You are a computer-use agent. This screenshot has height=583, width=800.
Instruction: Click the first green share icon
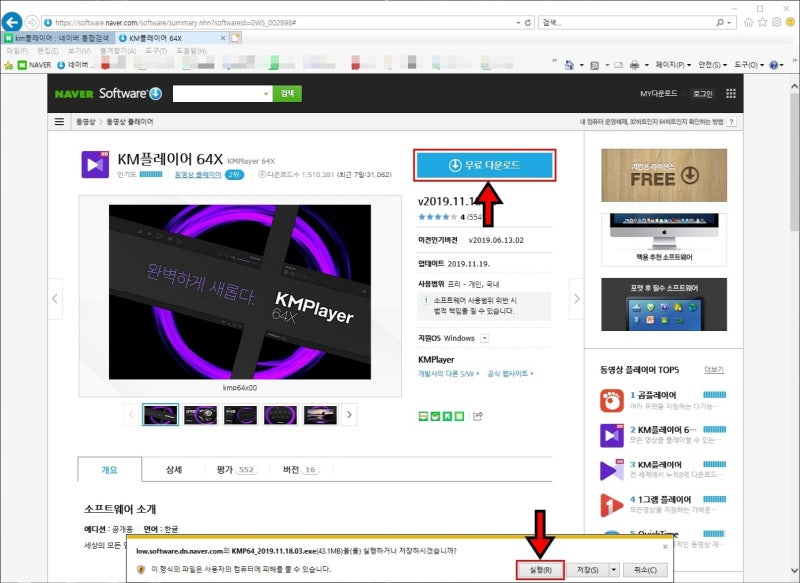coord(423,416)
